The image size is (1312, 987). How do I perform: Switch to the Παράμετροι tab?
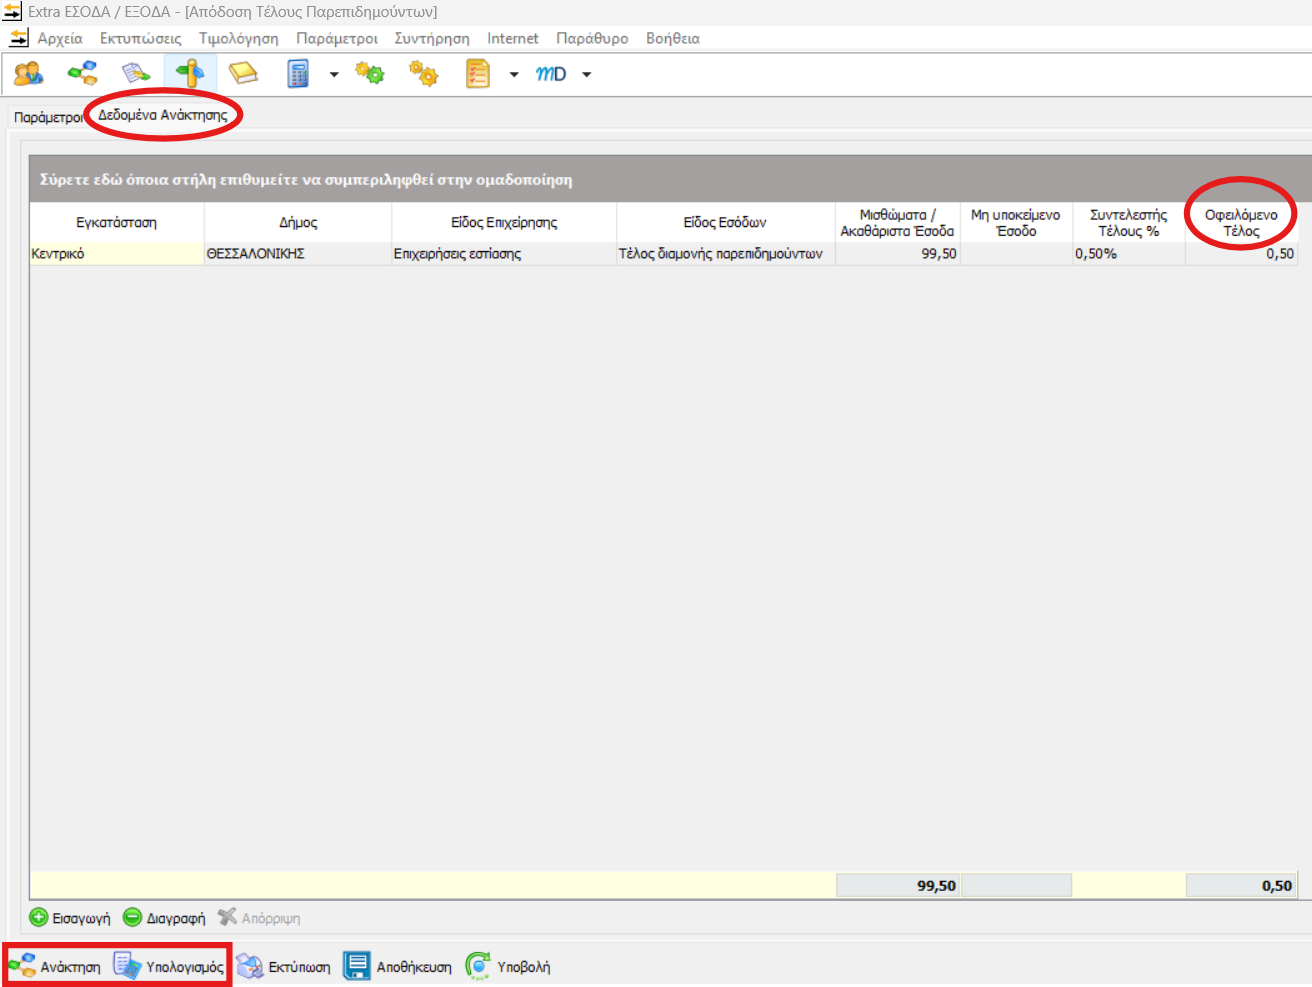coord(48,117)
